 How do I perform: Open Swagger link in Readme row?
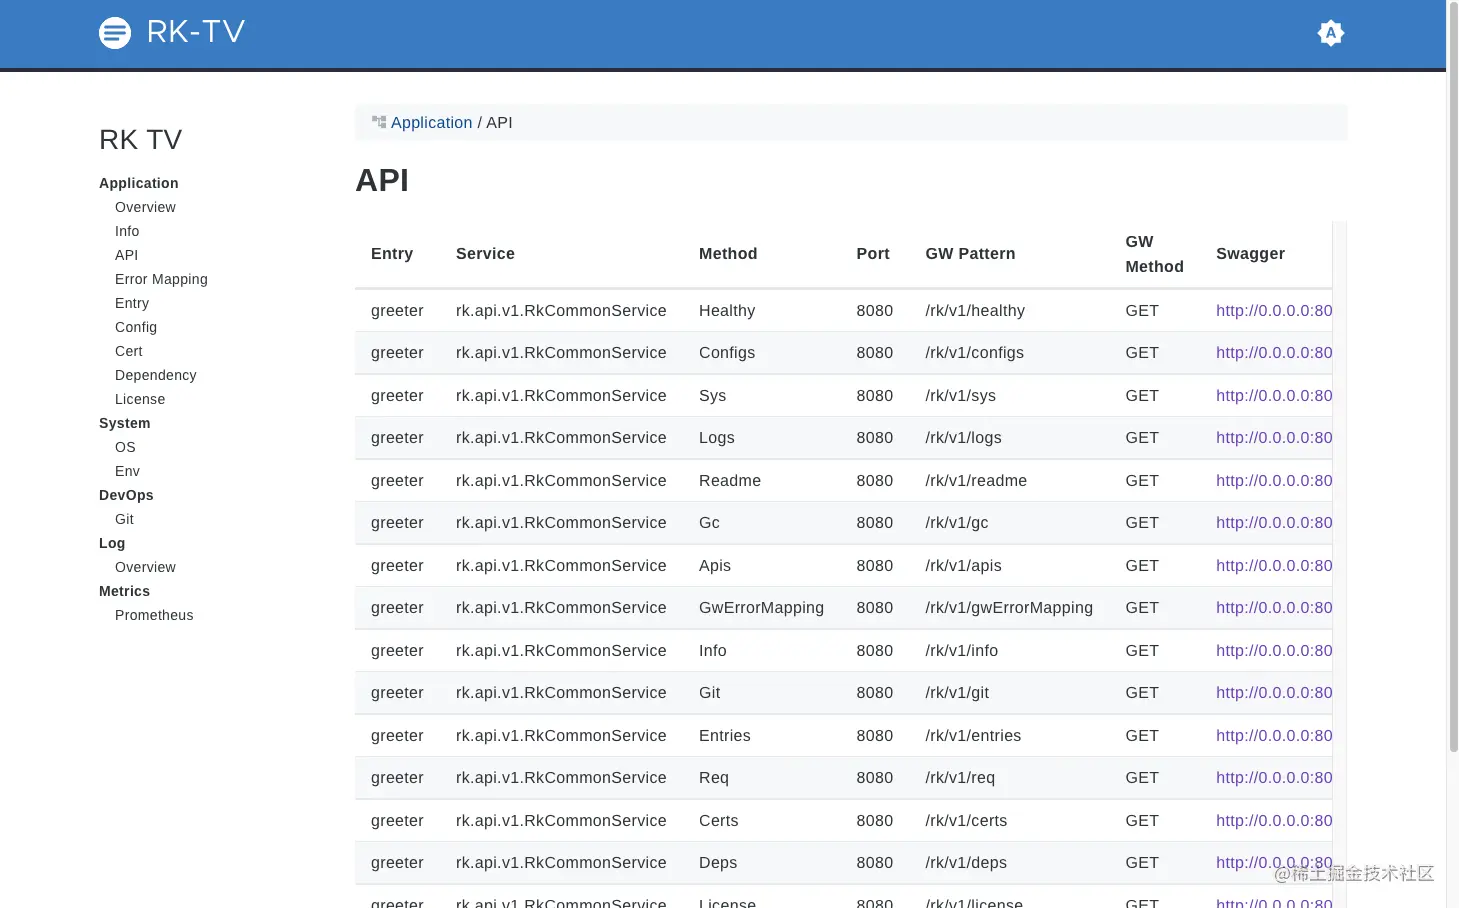pyautogui.click(x=1274, y=481)
